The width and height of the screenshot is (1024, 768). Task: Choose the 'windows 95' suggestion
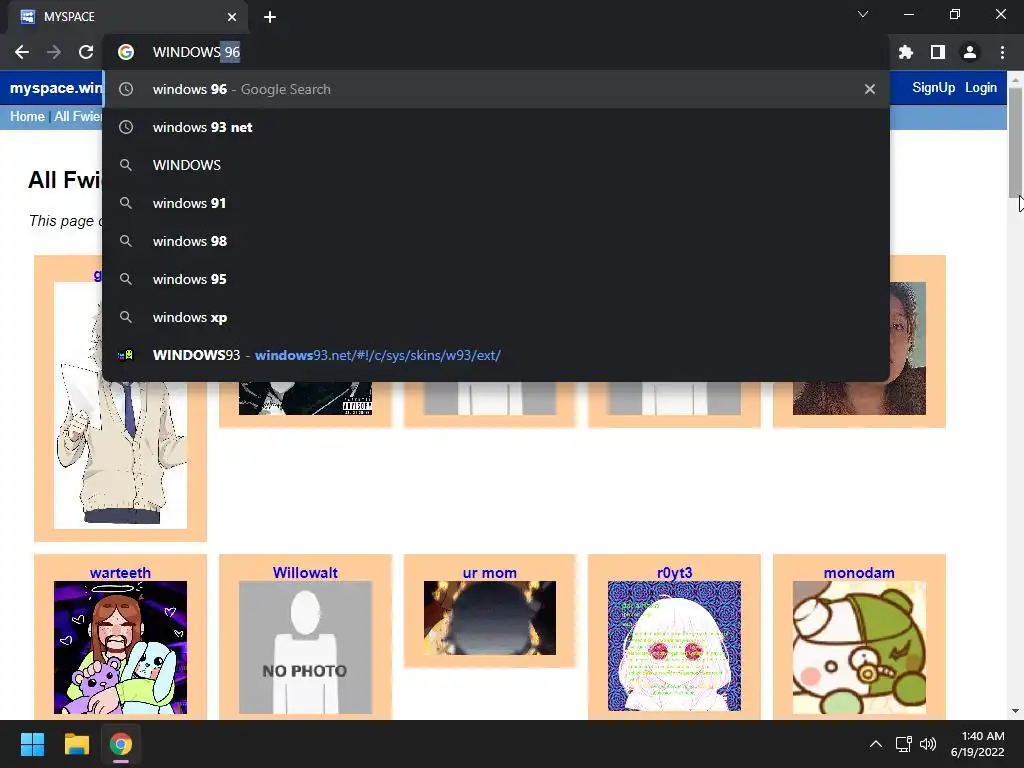[x=496, y=279]
